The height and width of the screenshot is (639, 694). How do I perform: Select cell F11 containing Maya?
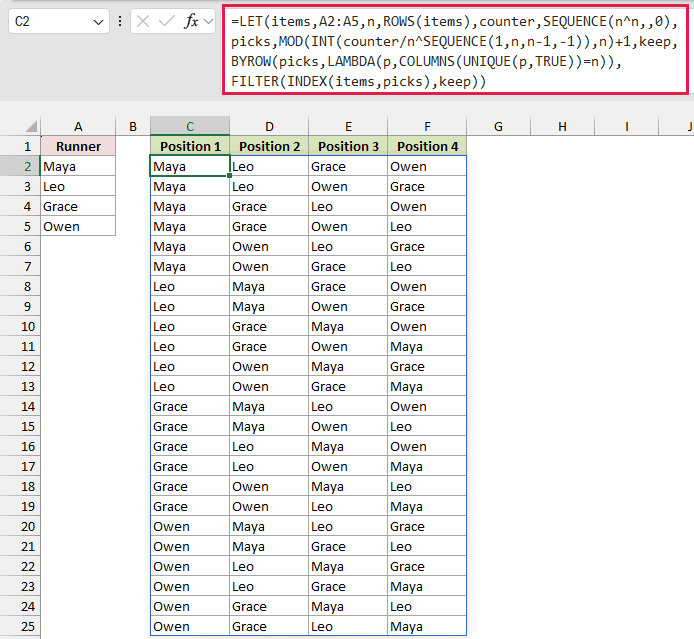(427, 346)
